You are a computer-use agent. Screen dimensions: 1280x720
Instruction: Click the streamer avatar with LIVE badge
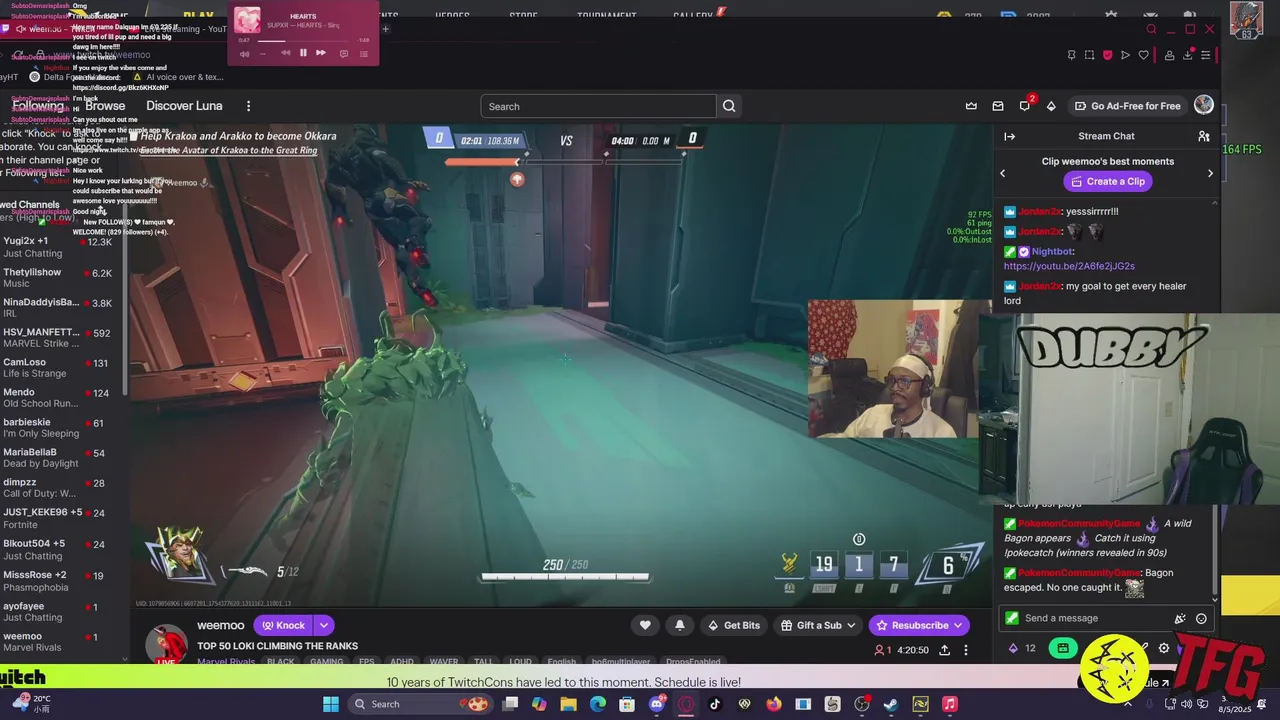pyautogui.click(x=167, y=645)
